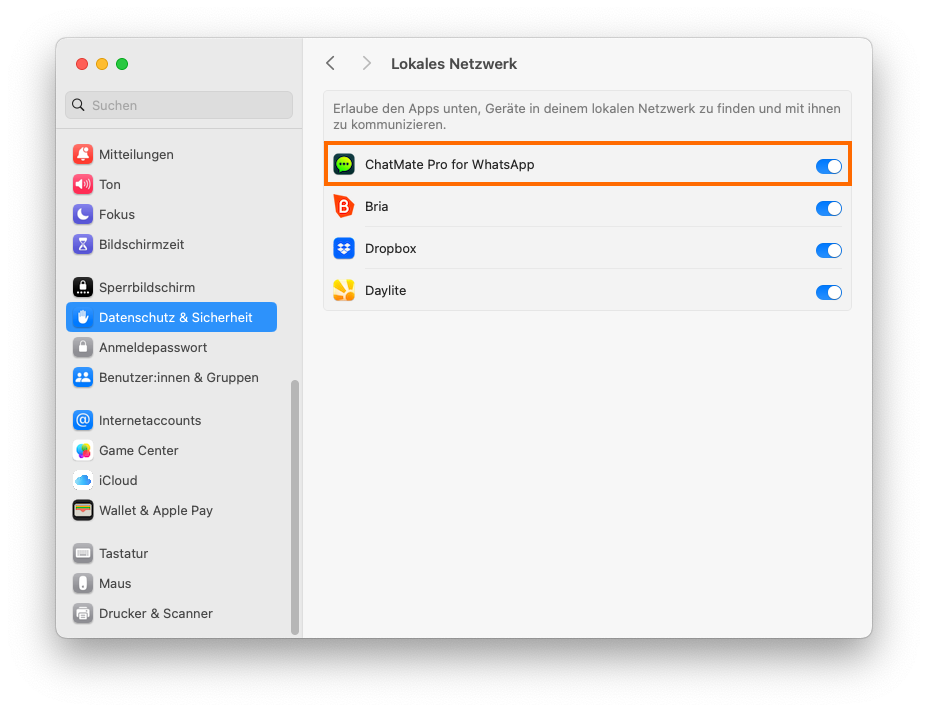Image resolution: width=928 pixels, height=712 pixels.
Task: Click the sidebar vertical scrollbar
Action: pos(295,507)
